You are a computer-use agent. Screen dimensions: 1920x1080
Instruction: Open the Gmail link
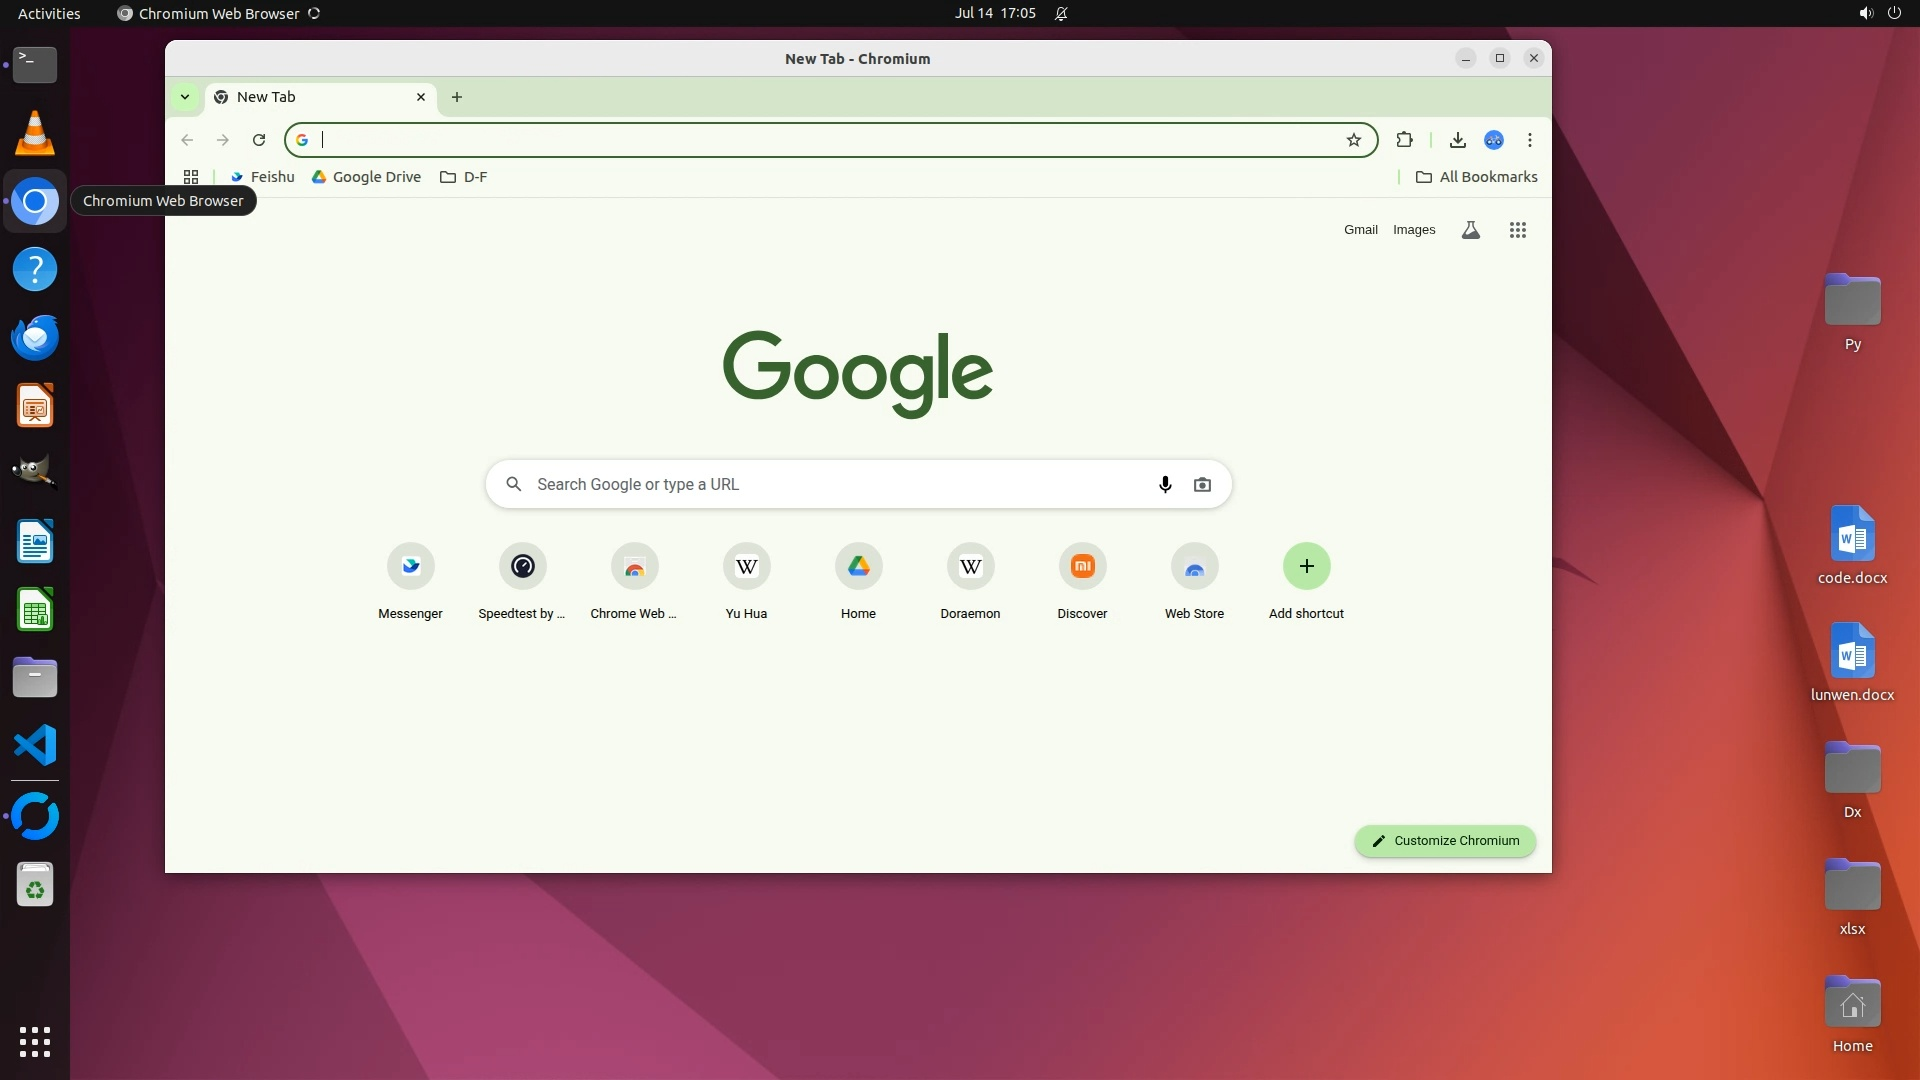point(1360,230)
